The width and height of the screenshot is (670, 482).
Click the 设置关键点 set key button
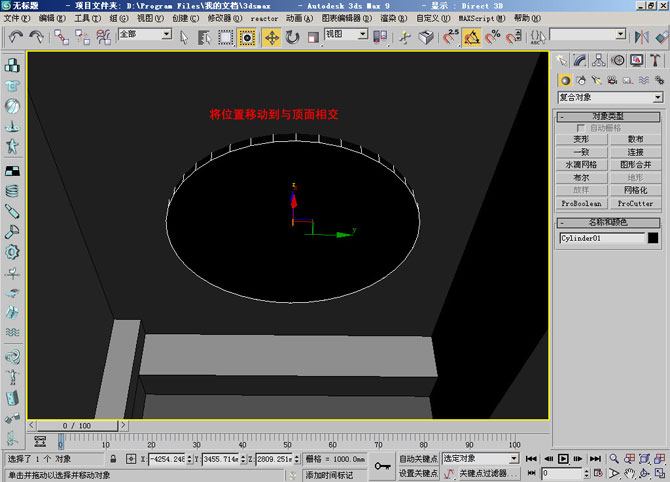418,474
